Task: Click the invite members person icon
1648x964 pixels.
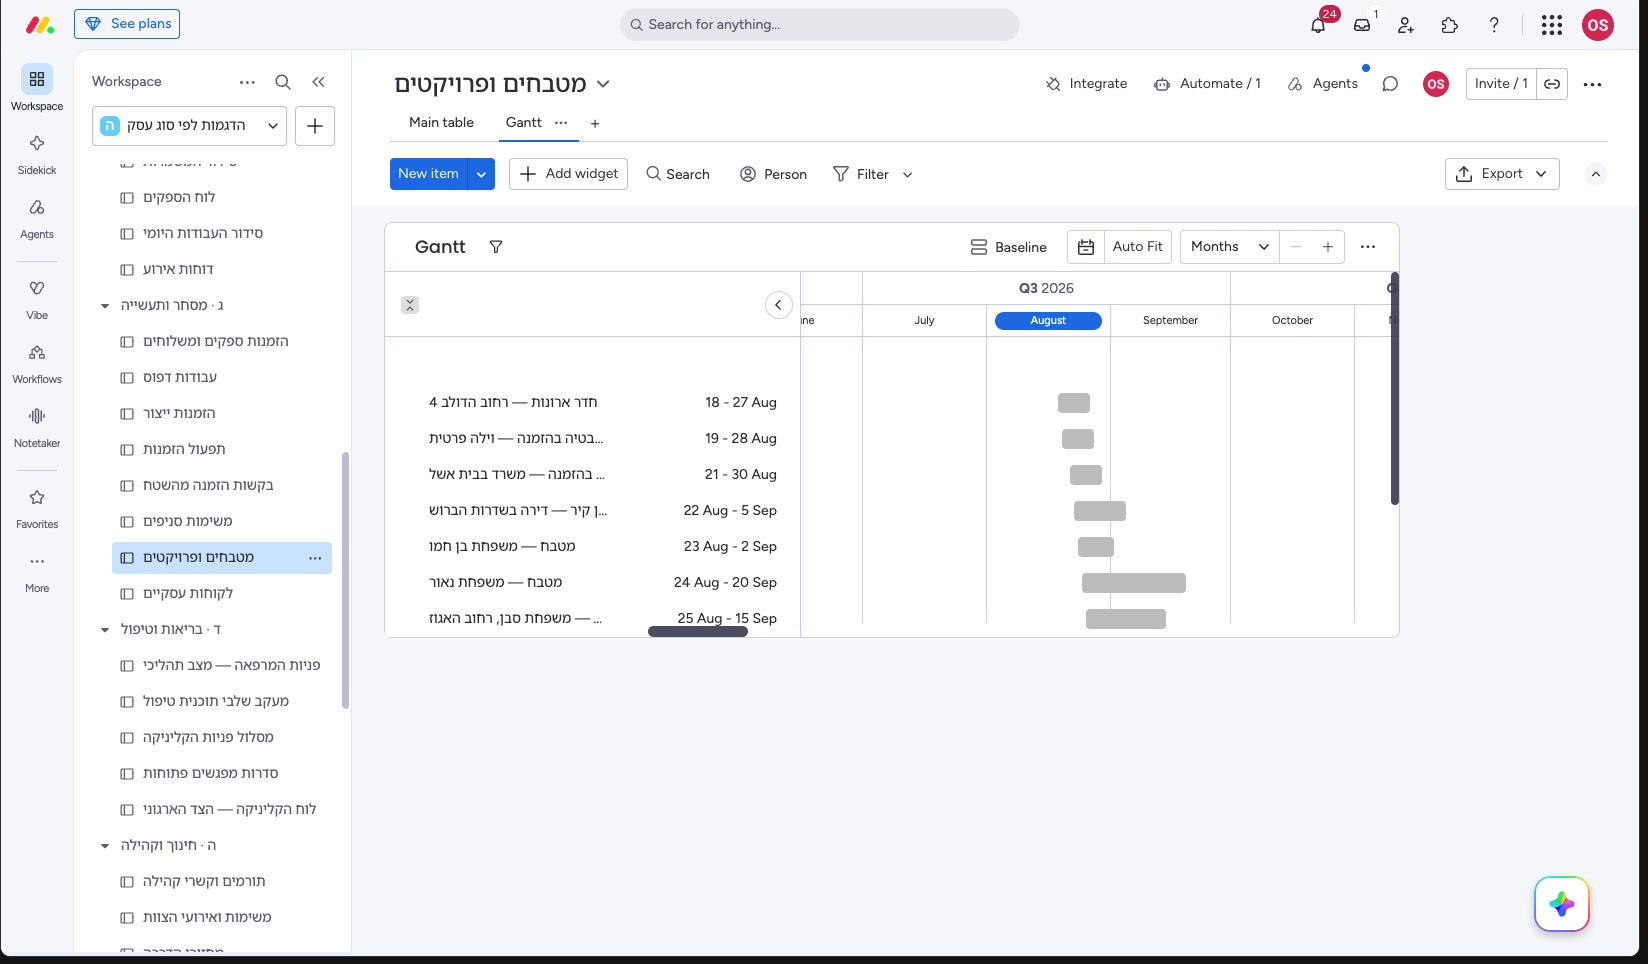Action: pos(1406,25)
